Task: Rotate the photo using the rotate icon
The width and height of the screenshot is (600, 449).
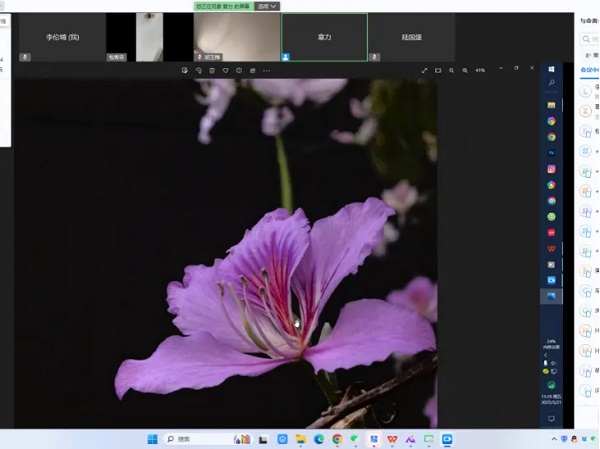Action: (x=198, y=70)
